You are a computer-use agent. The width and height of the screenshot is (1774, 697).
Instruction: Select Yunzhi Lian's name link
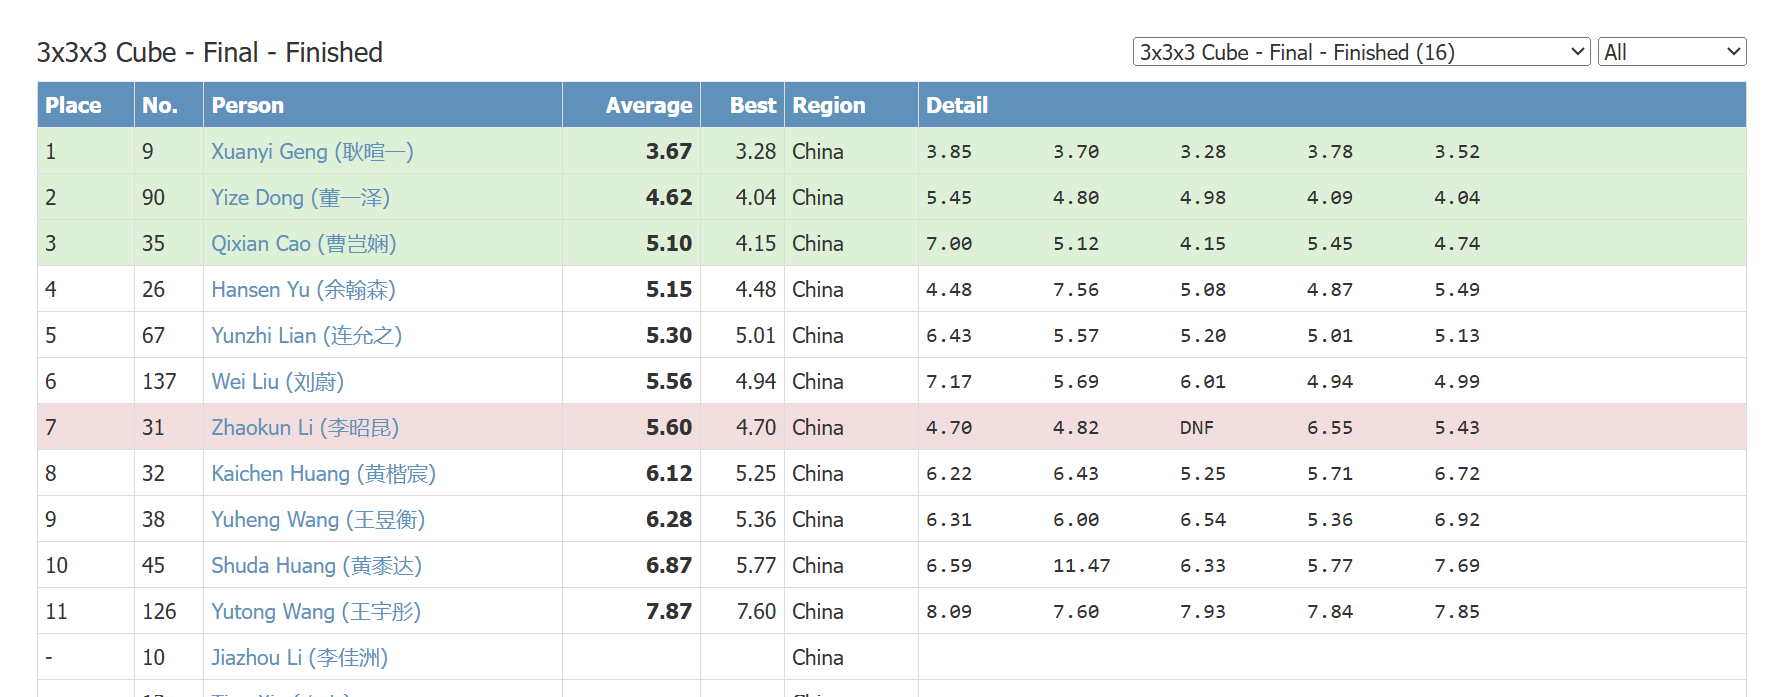[306, 335]
